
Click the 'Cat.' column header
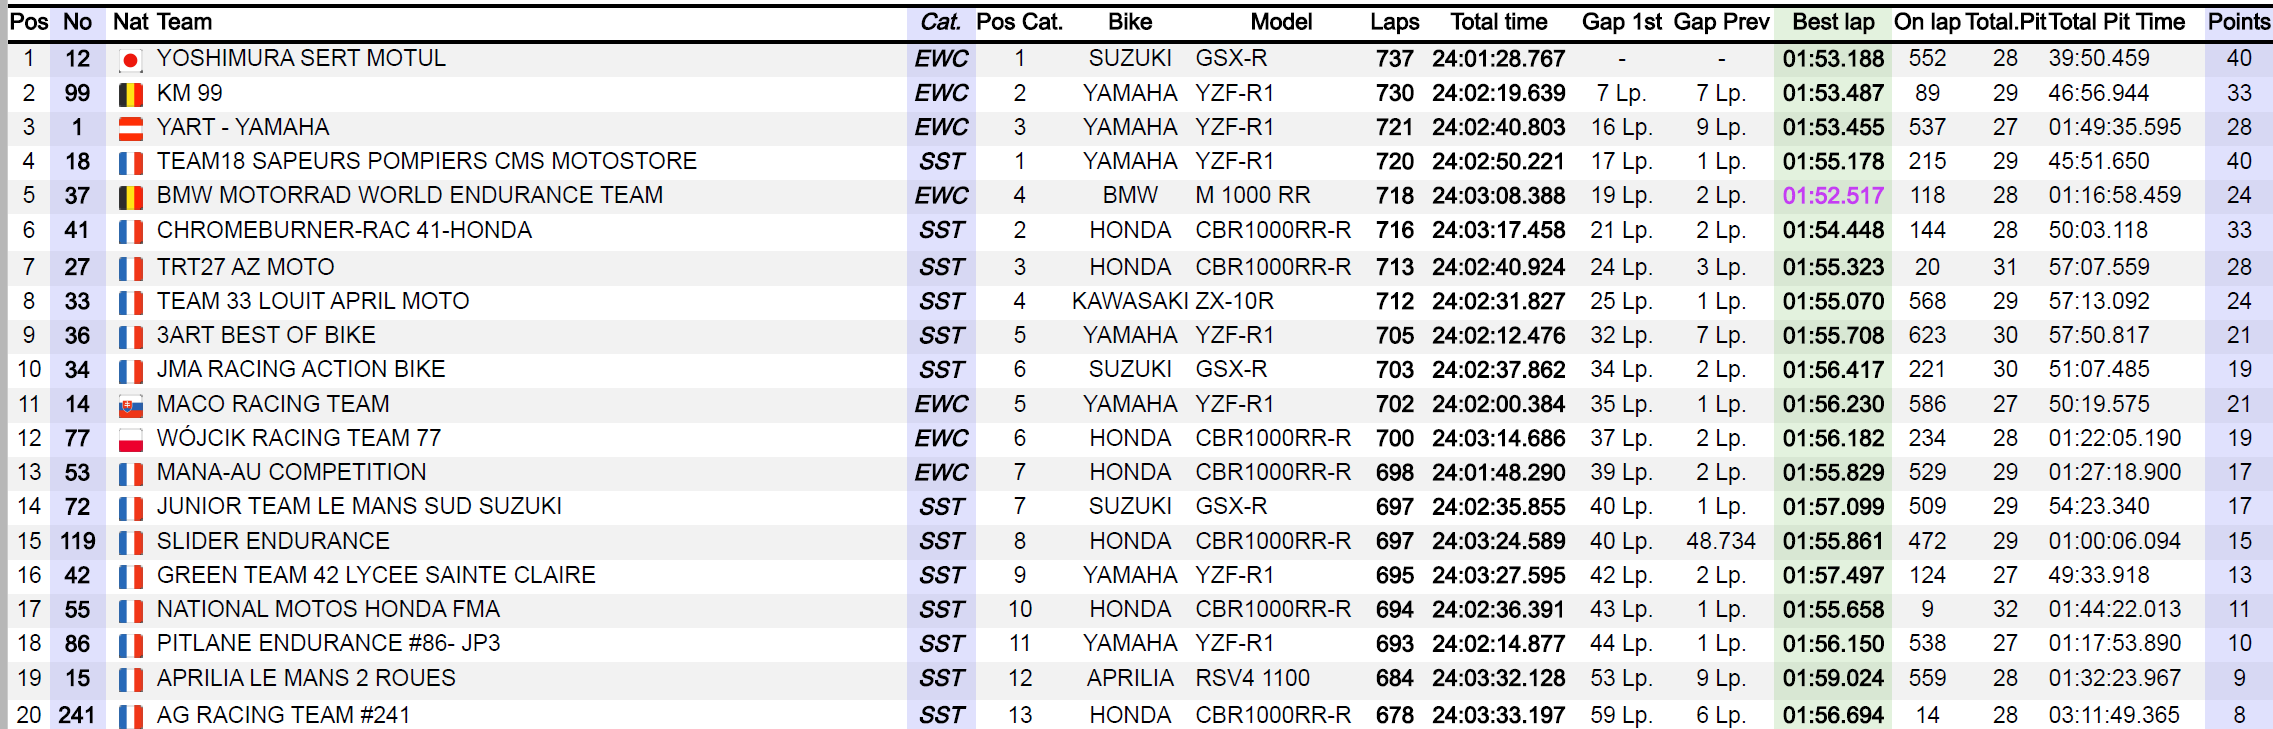point(940,22)
